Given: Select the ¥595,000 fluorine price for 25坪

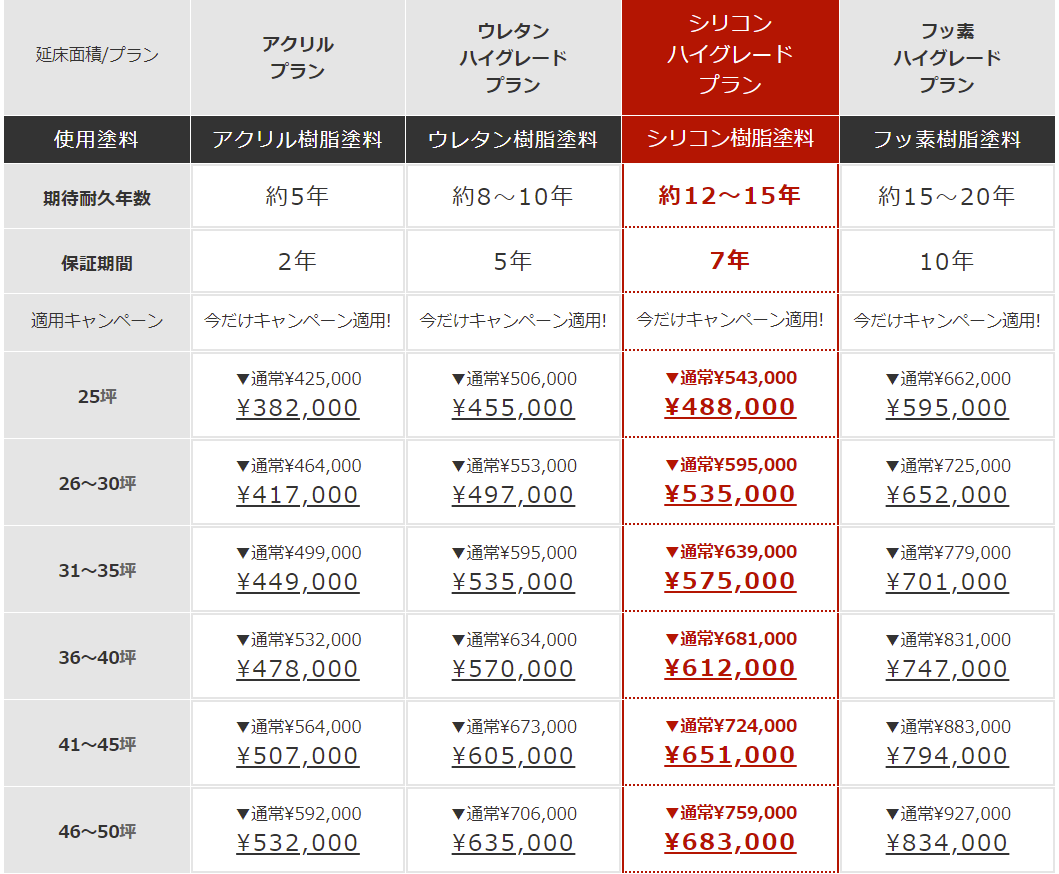Looking at the screenshot, I should tap(947, 408).
